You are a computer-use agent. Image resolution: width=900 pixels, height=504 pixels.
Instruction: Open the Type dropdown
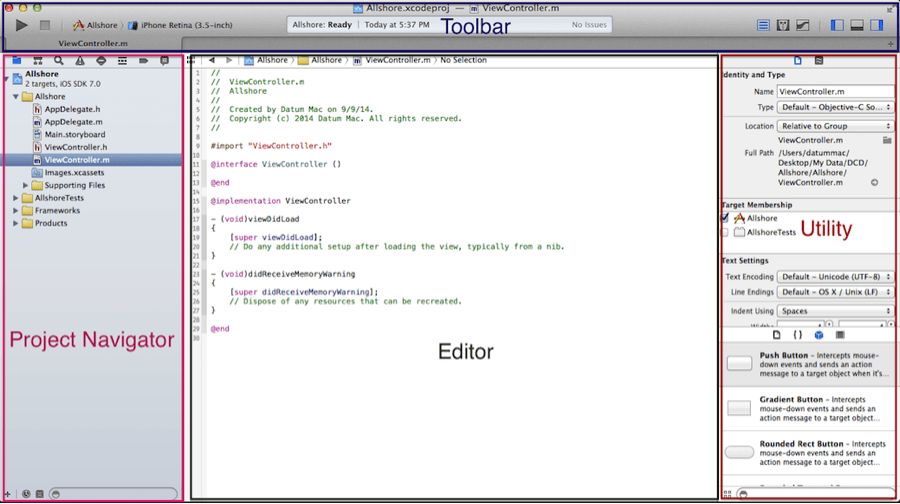click(835, 107)
